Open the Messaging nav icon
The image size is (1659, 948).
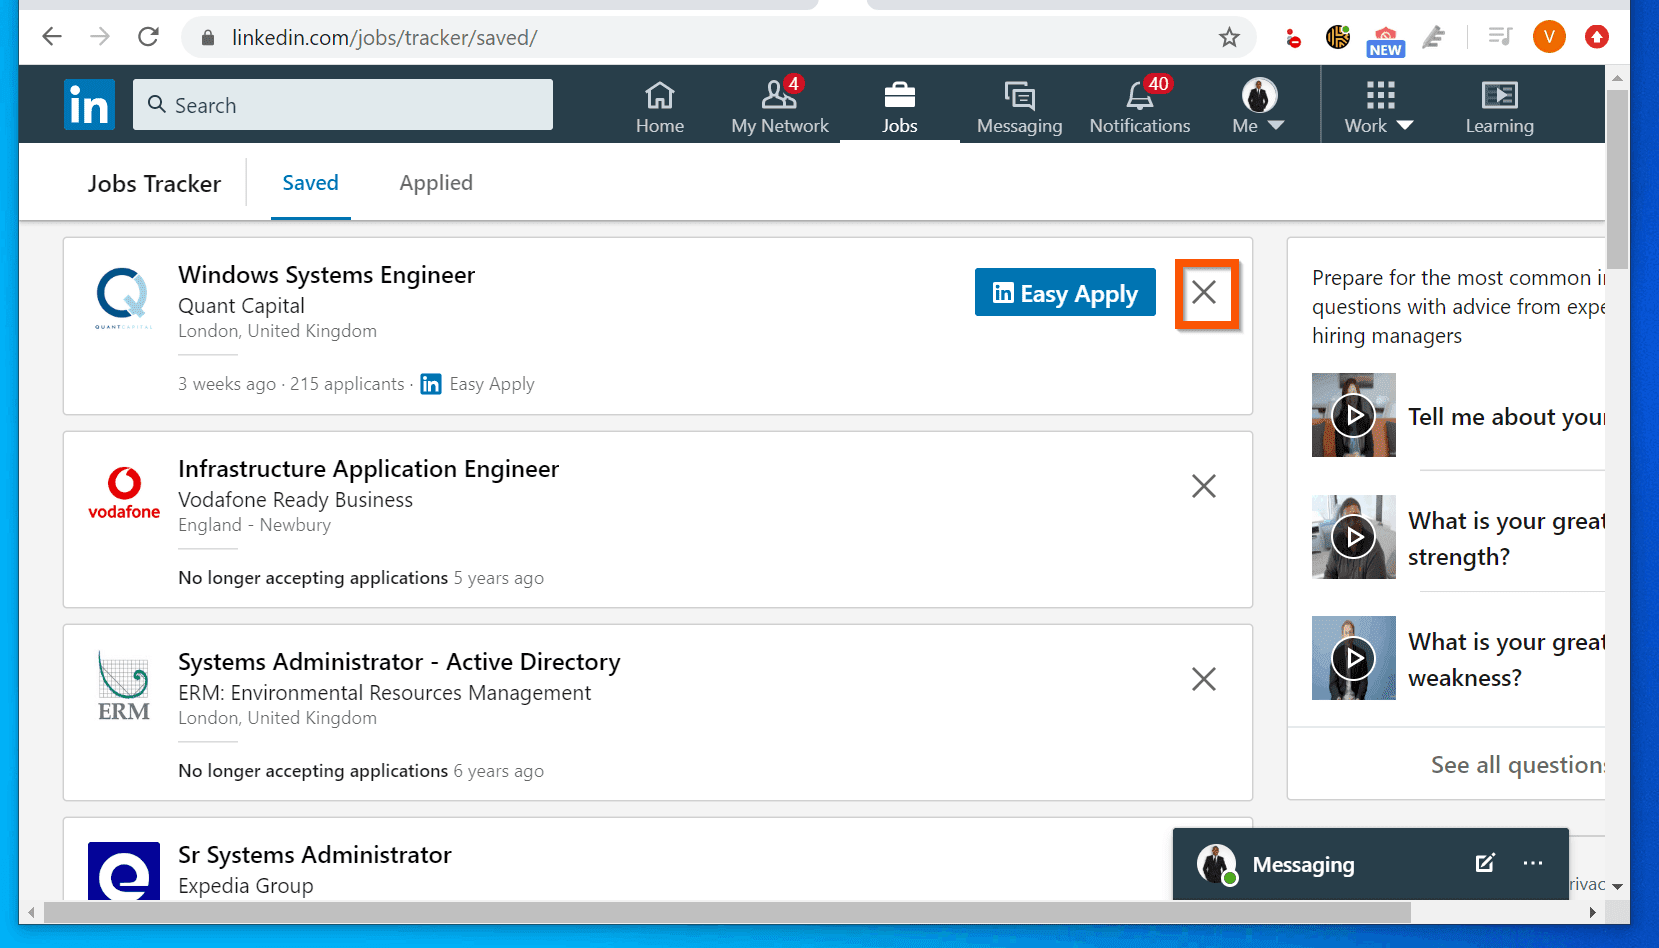coord(1019,107)
